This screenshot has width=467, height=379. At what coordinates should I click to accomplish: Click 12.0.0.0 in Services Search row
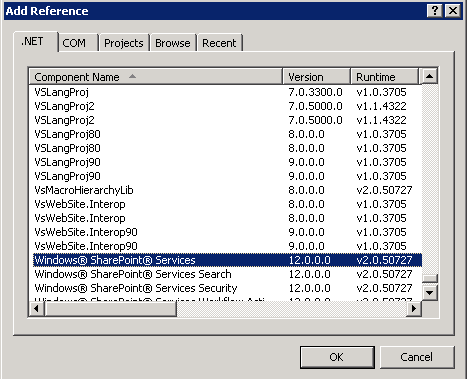pos(309,274)
